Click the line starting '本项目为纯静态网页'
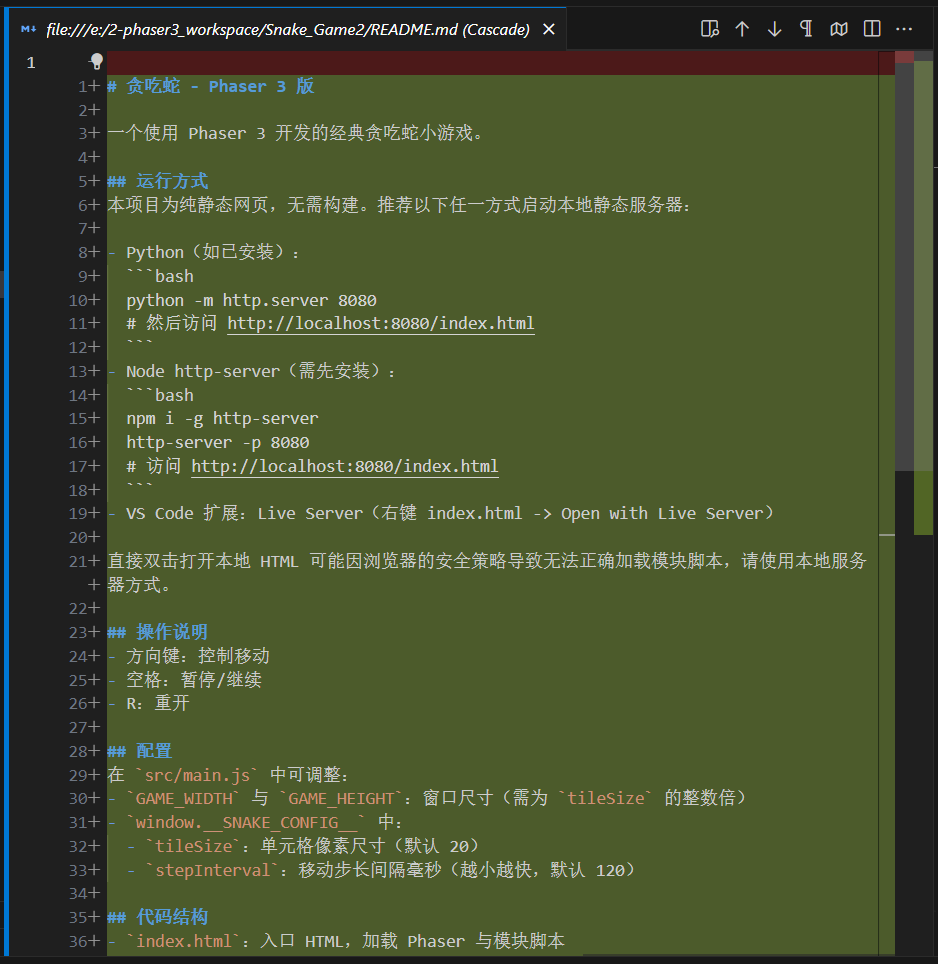The width and height of the screenshot is (938, 964). click(x=399, y=205)
